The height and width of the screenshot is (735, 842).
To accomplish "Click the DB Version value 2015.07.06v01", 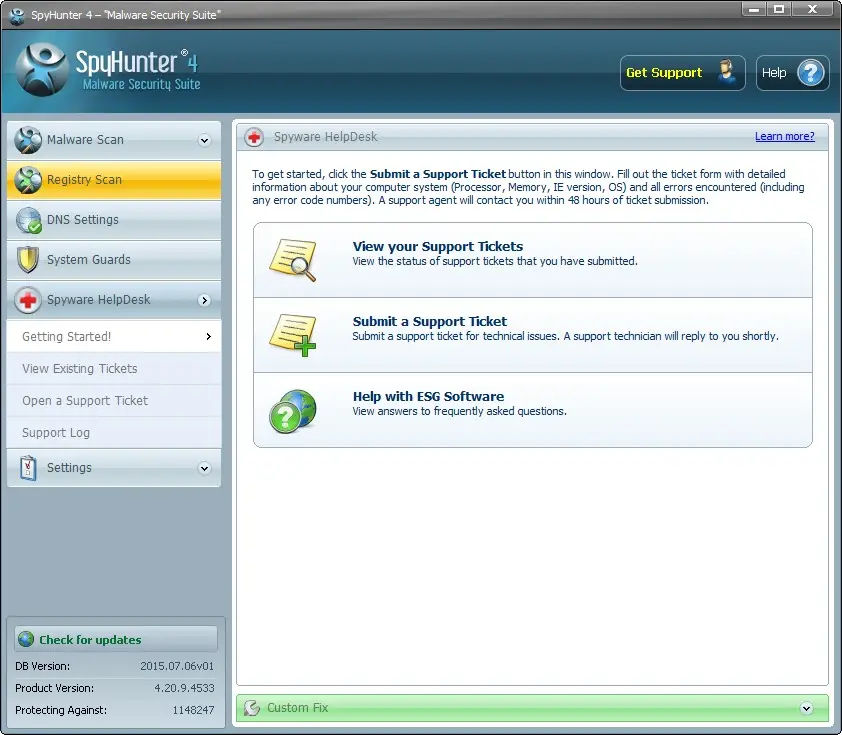I will click(x=177, y=666).
